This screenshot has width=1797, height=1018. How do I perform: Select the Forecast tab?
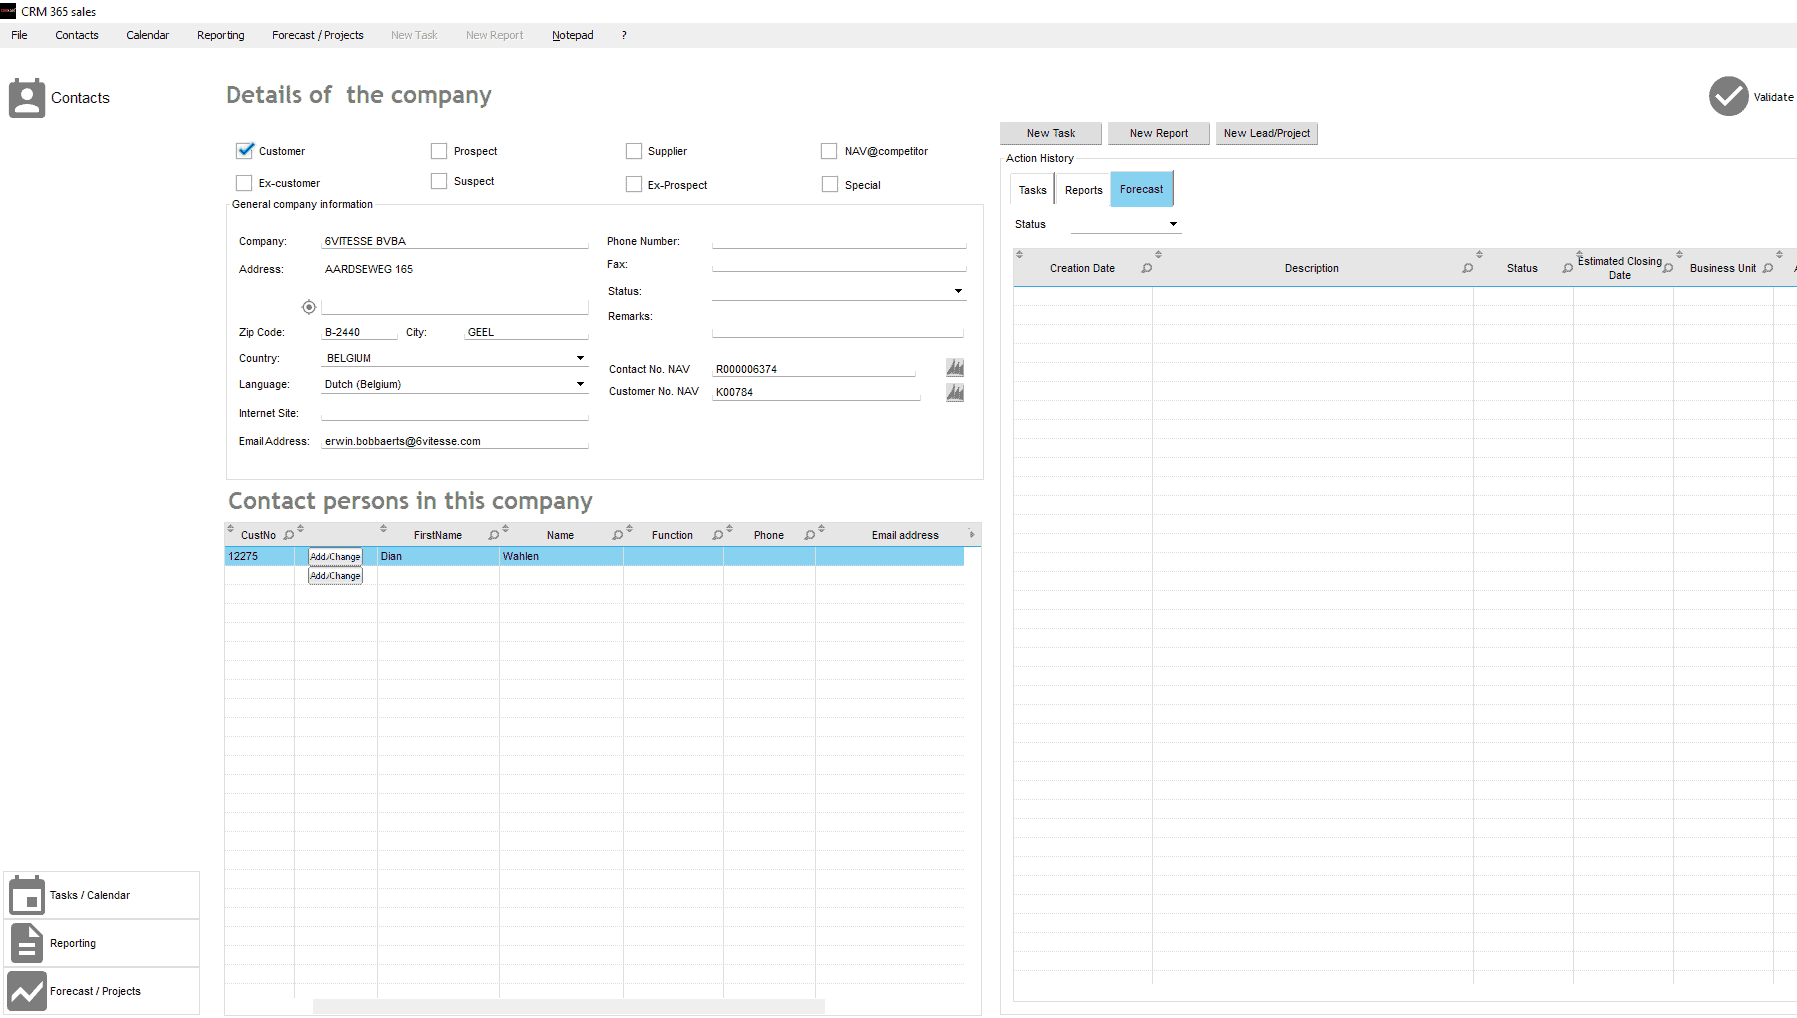pyautogui.click(x=1142, y=189)
